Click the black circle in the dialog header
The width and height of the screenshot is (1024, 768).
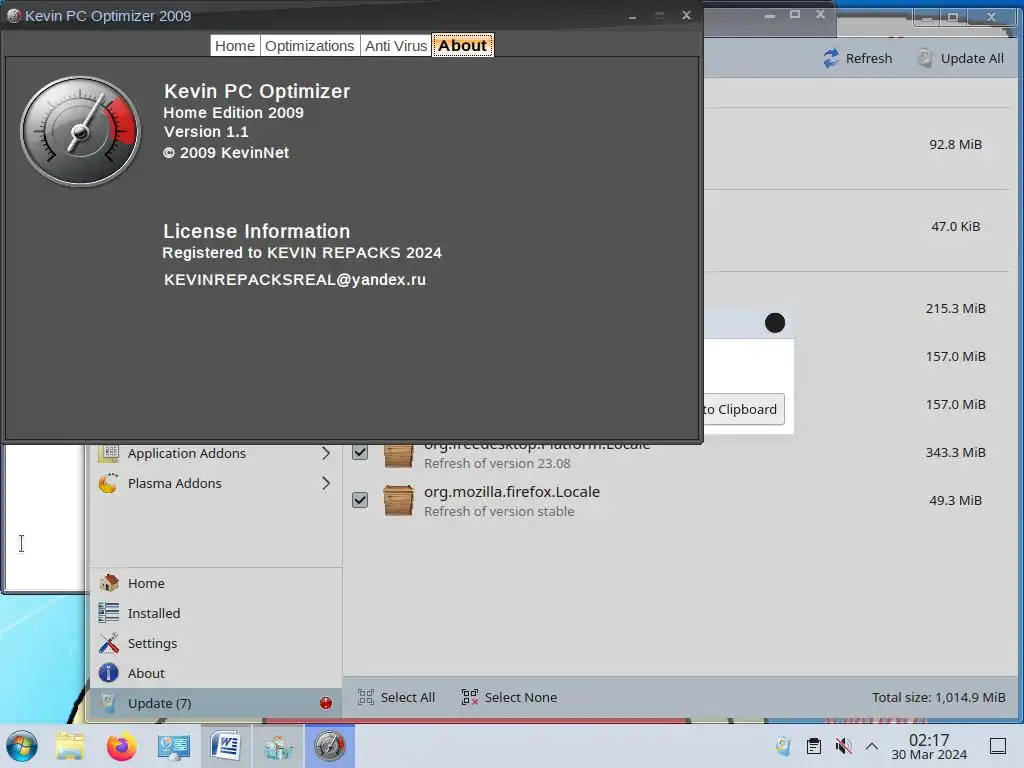pos(775,323)
